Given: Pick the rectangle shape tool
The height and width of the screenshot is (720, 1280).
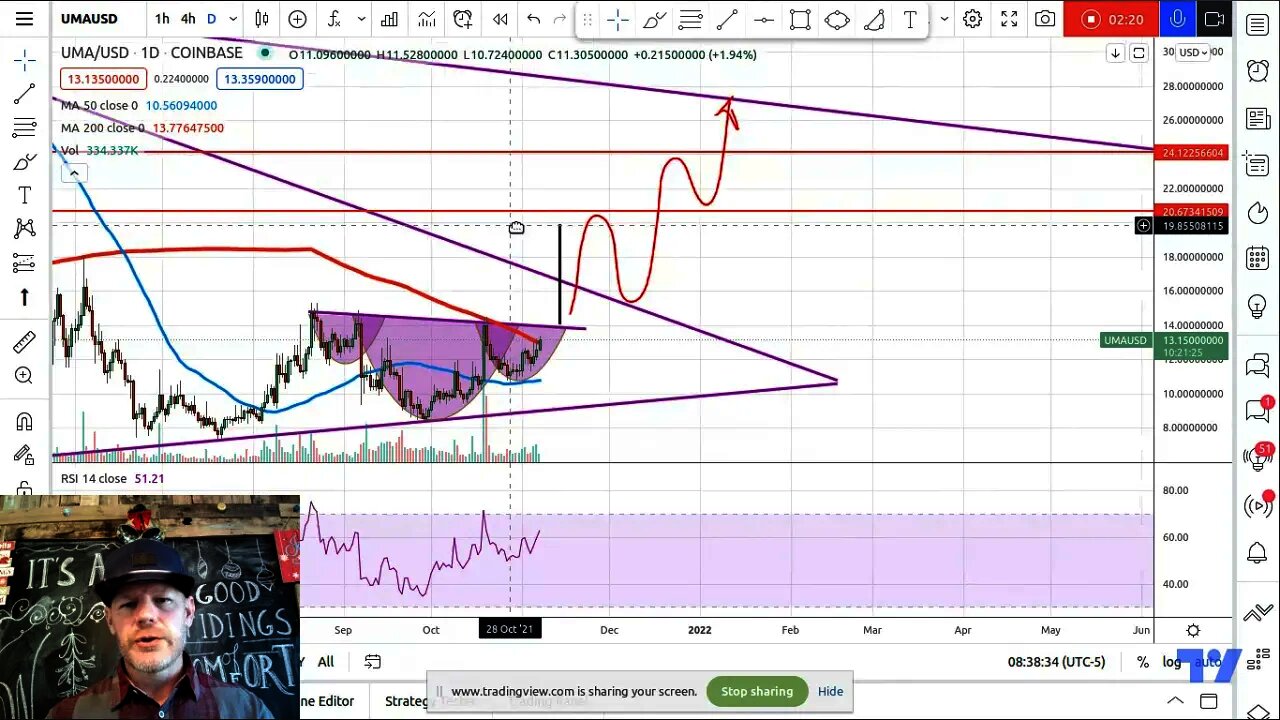Looking at the screenshot, I should pyautogui.click(x=799, y=18).
